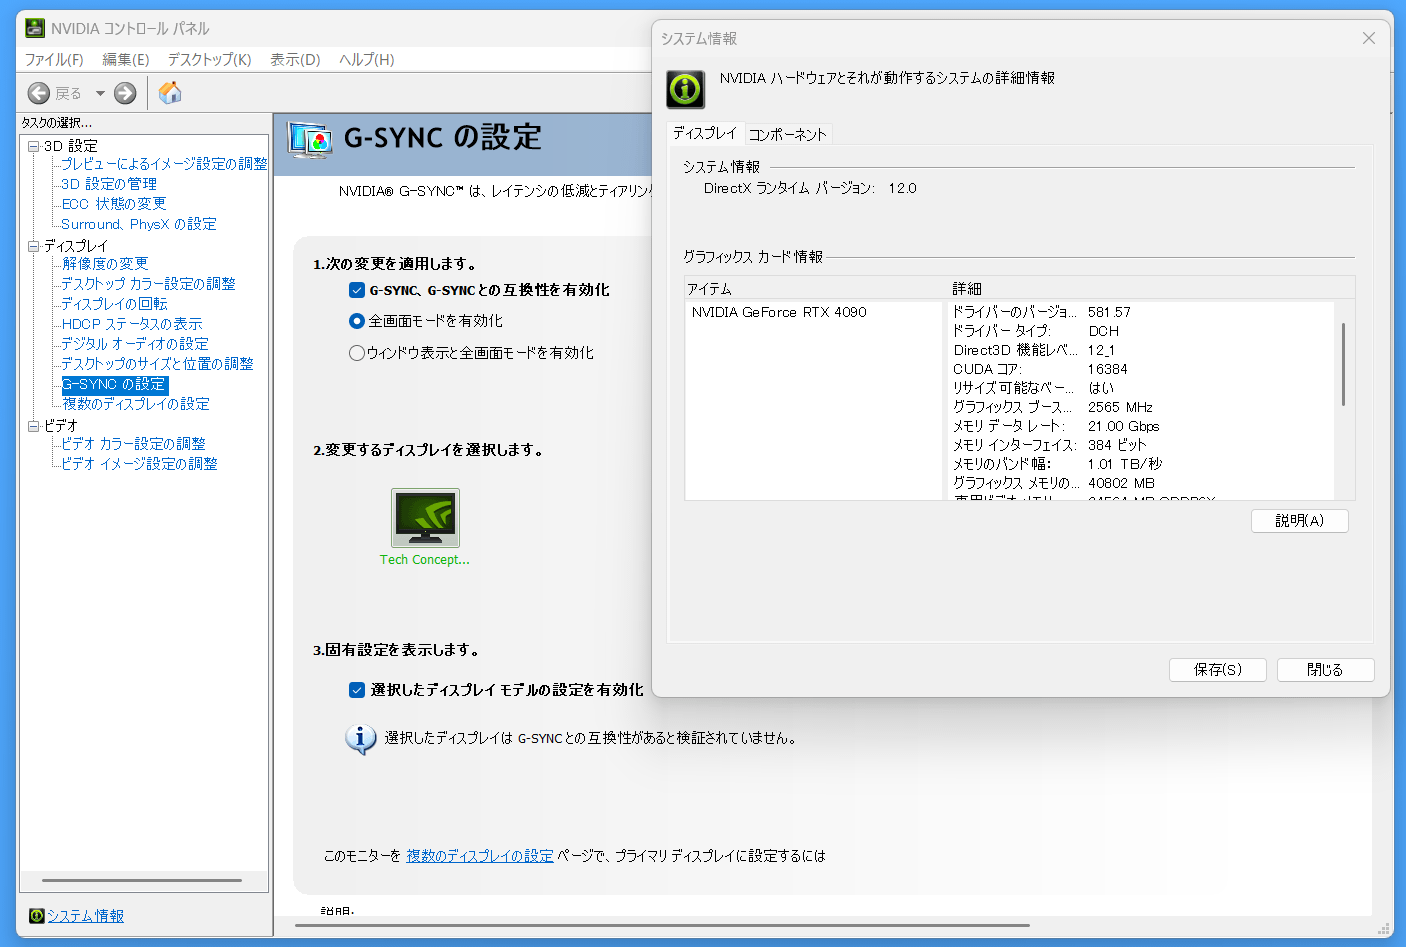Click the NVIDIA Control Panel title bar icon
The width and height of the screenshot is (1406, 947).
point(35,28)
